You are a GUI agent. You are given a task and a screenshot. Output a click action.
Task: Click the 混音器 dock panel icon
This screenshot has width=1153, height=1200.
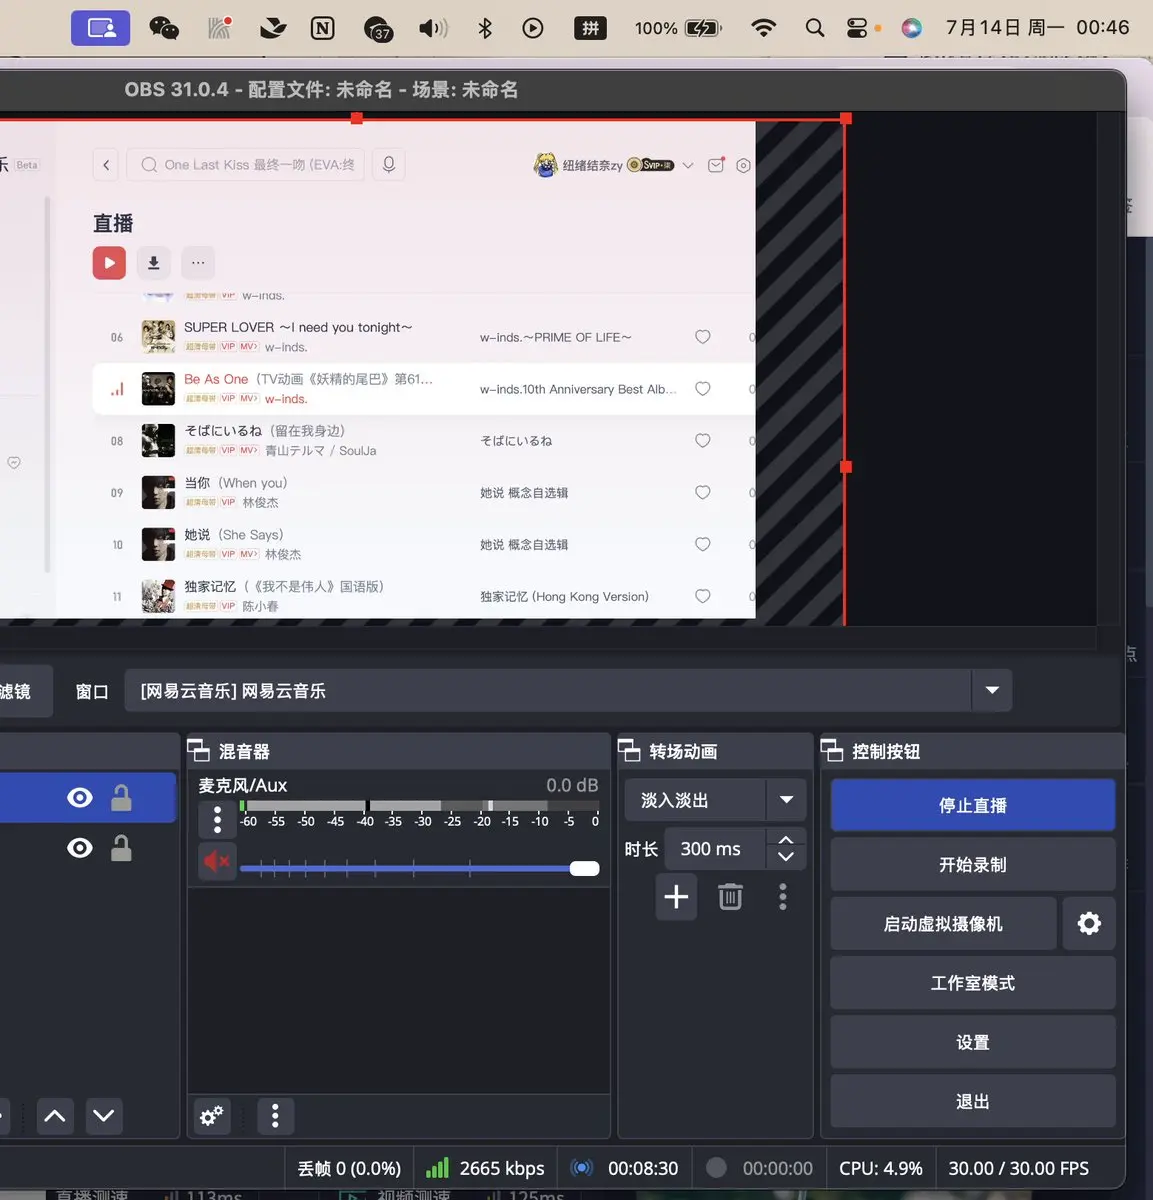(198, 751)
